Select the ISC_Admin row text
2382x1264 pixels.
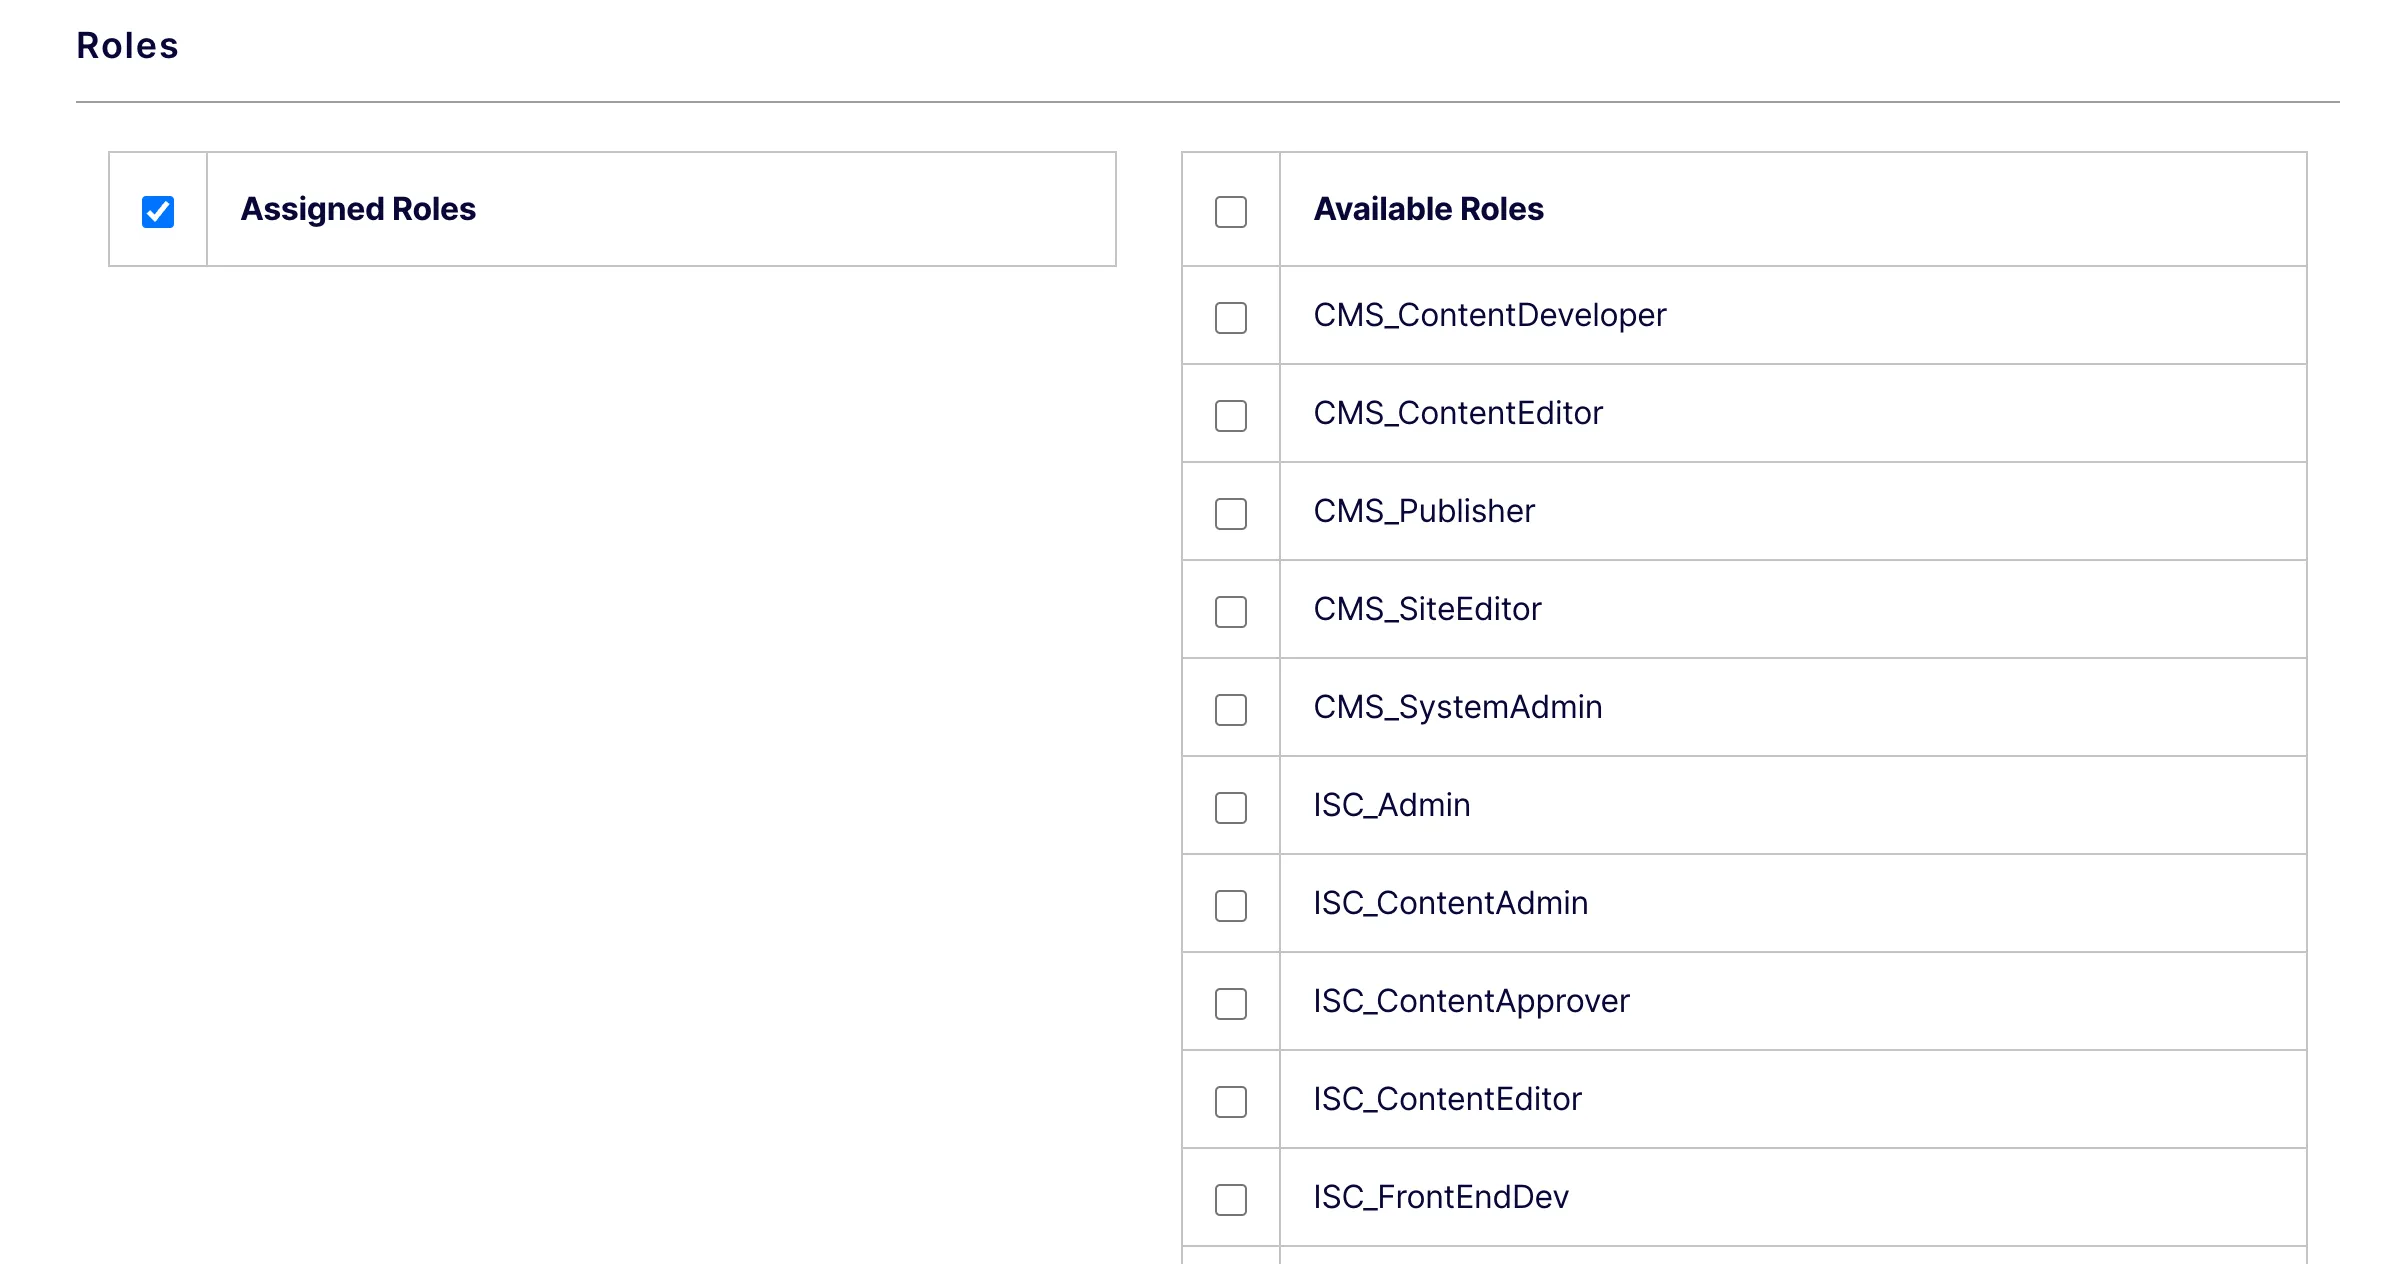(x=1391, y=805)
